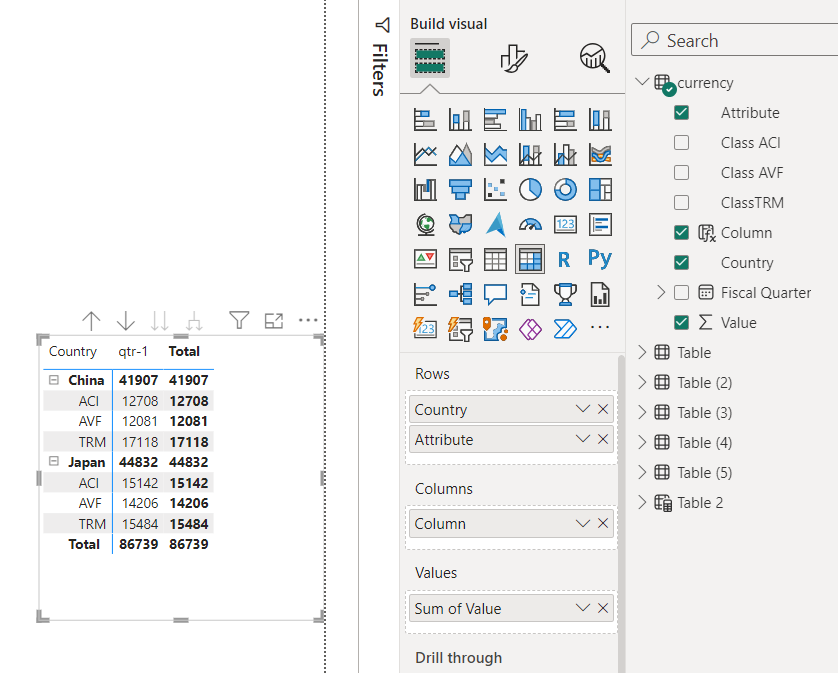
Task: Collapse the China row in matrix
Action: click(53, 380)
